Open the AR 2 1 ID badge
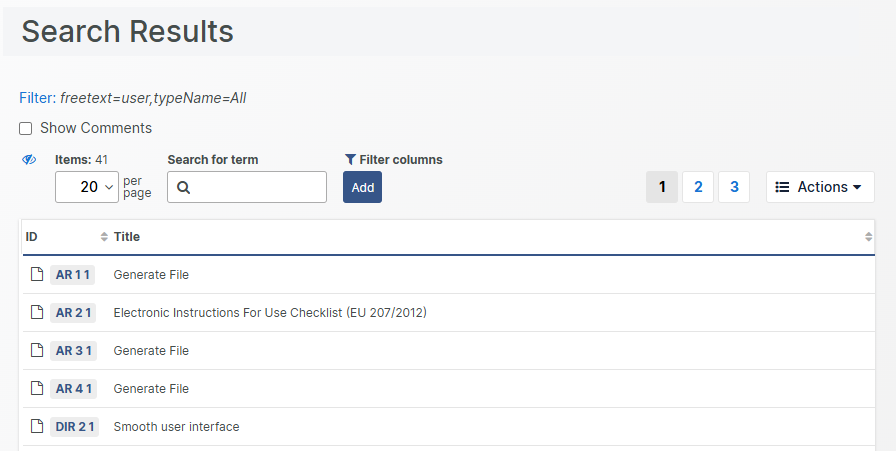The height and width of the screenshot is (451, 896). tap(73, 313)
